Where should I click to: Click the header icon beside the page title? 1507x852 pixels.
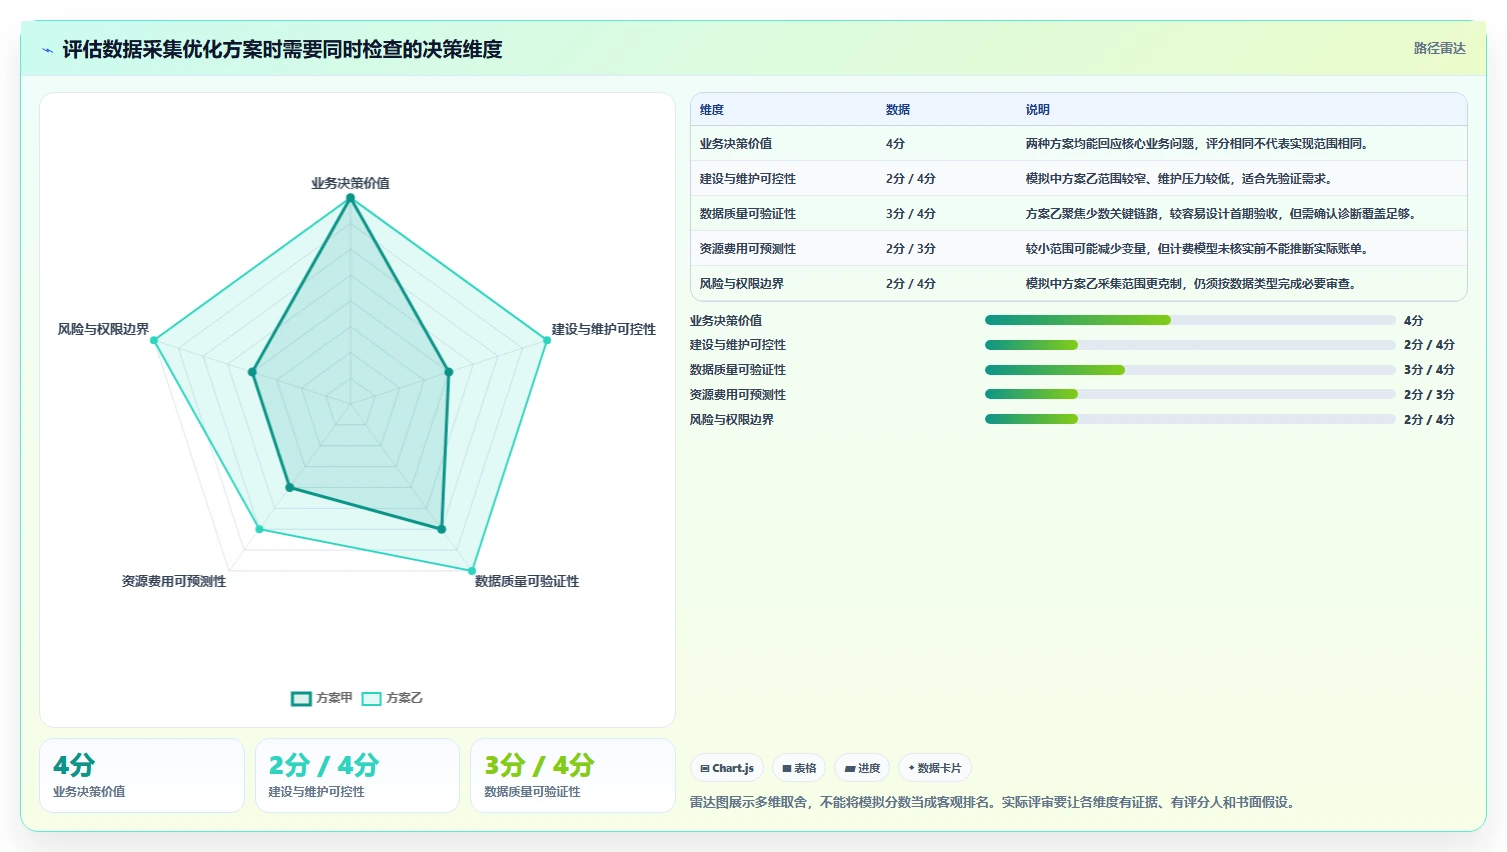tap(47, 50)
